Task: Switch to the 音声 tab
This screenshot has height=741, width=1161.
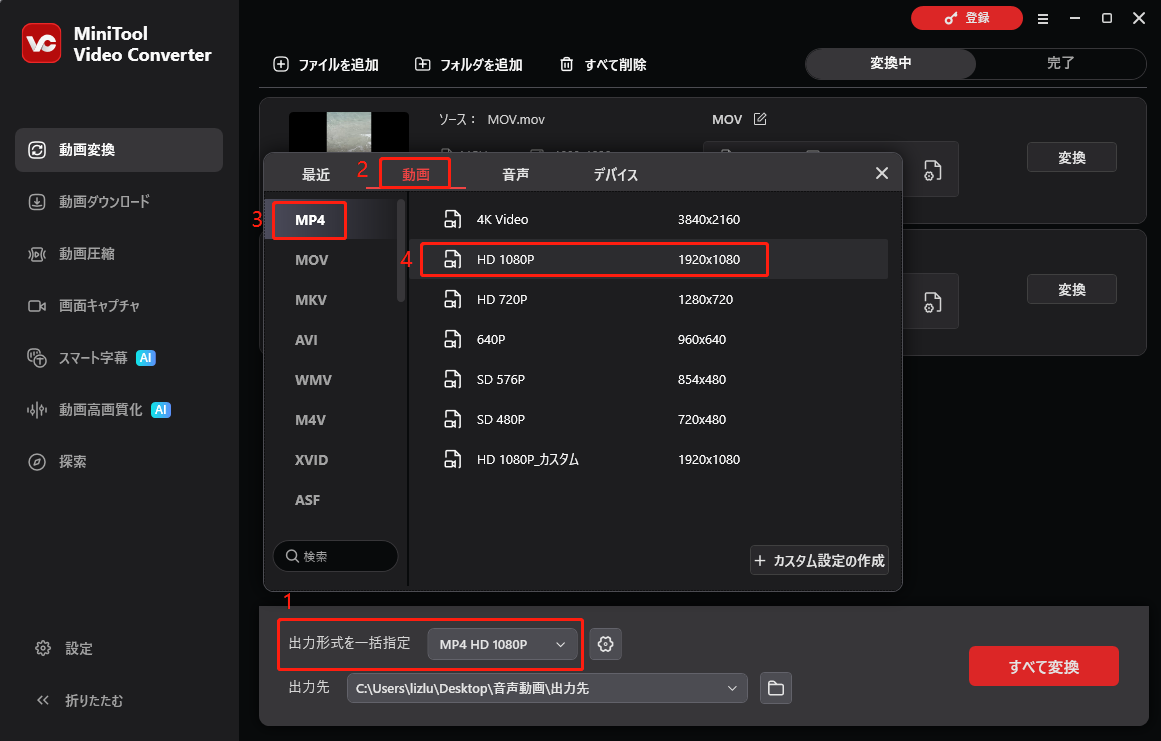Action: pos(515,175)
